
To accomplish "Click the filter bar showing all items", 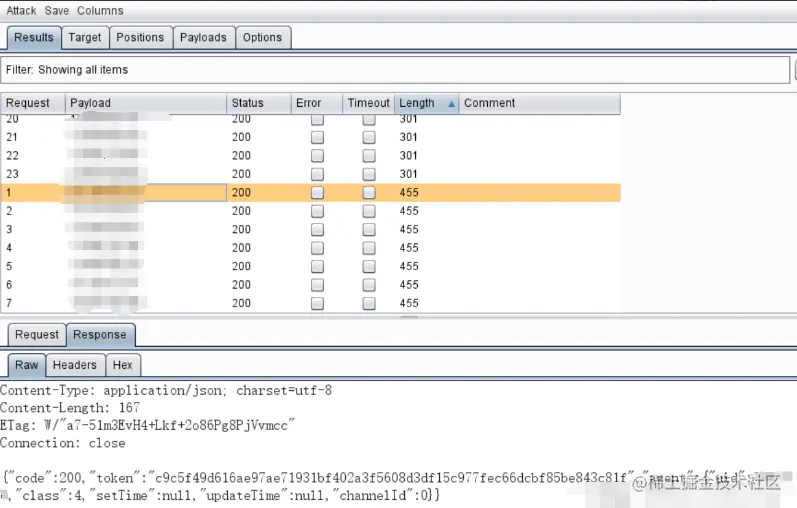I will [x=395, y=70].
